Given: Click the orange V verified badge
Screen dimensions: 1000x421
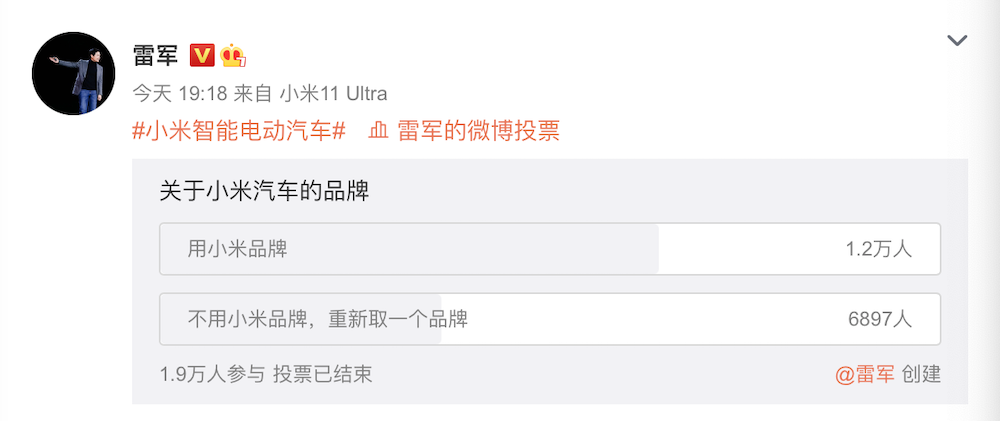Looking at the screenshot, I should 202,55.
